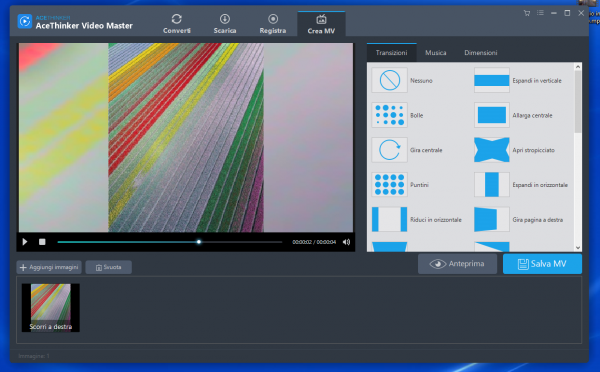Image resolution: width=600 pixels, height=372 pixels.
Task: Click the Anteprima preview button
Action: coord(457,264)
